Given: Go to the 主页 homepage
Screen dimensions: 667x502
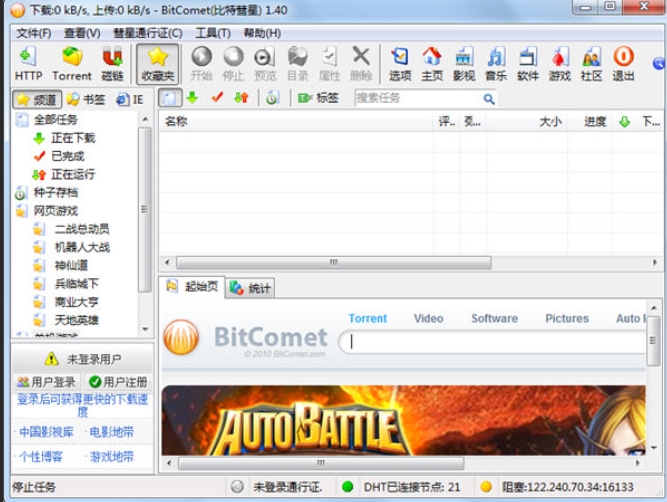Looking at the screenshot, I should [x=432, y=64].
